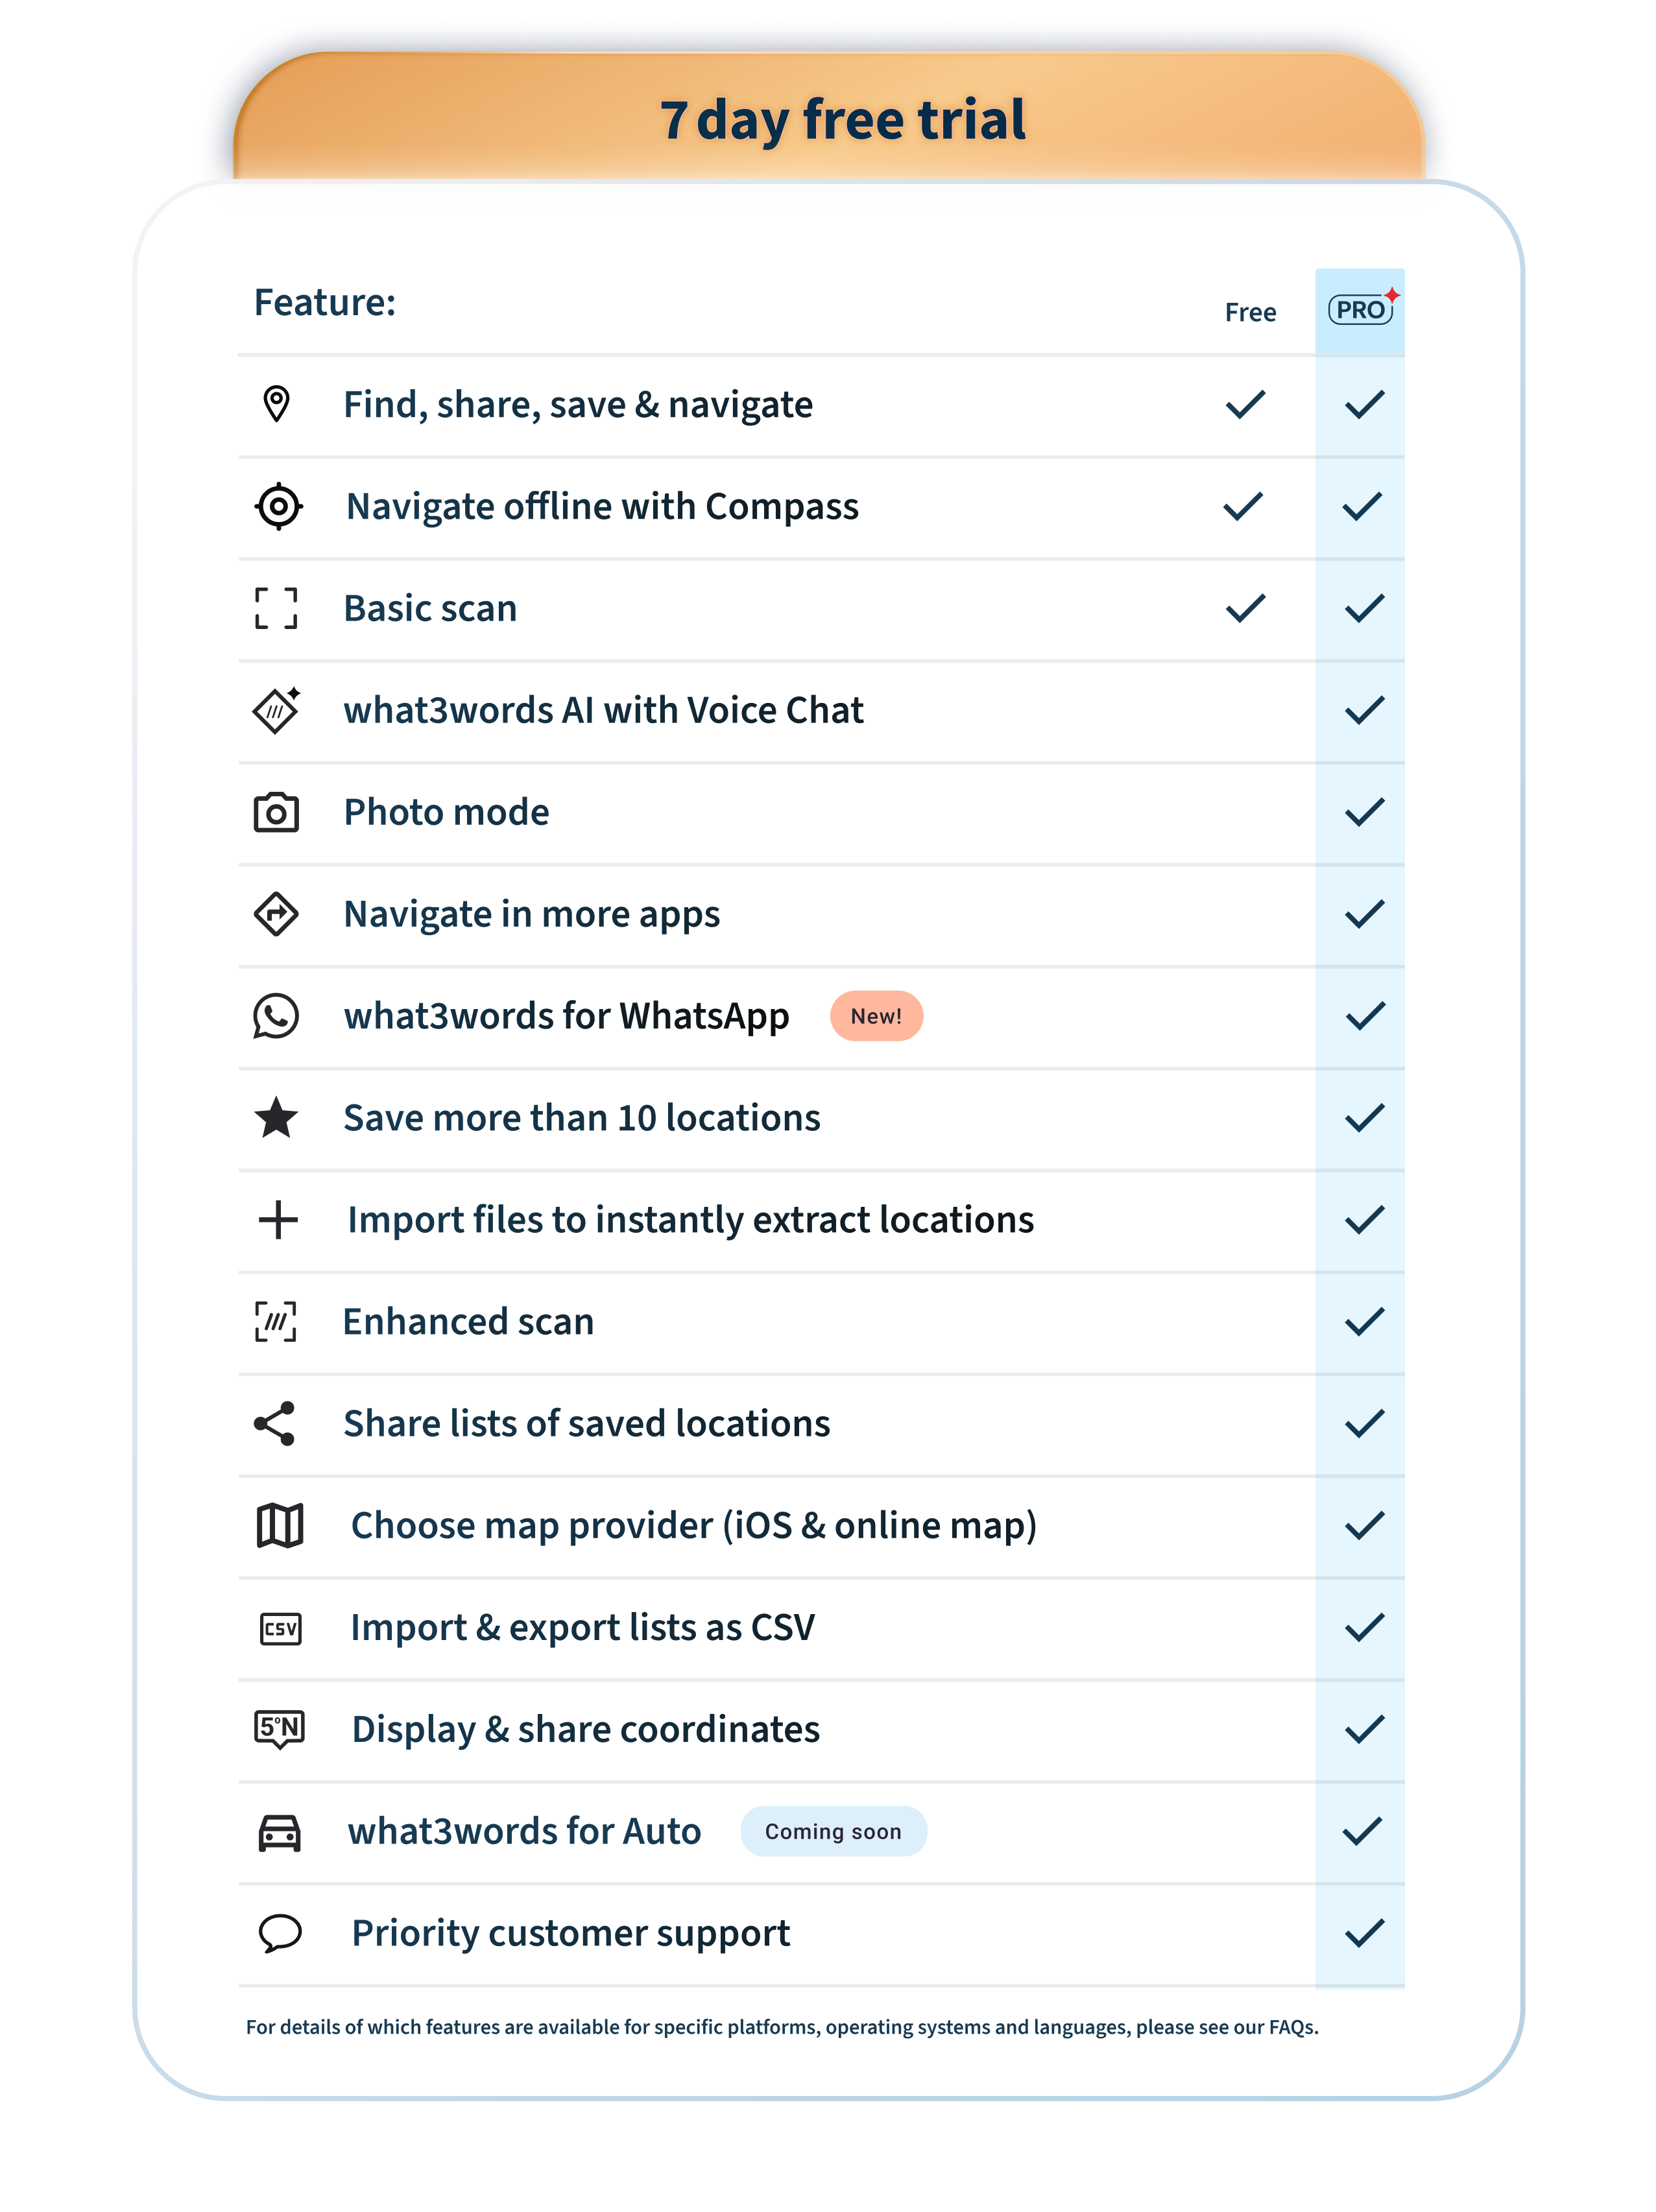1656x2212 pixels.
Task: Select the PRO column header badge
Action: click(1361, 310)
